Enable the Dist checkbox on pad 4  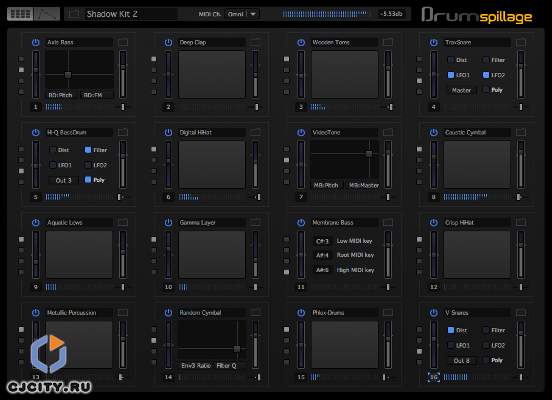tap(451, 60)
